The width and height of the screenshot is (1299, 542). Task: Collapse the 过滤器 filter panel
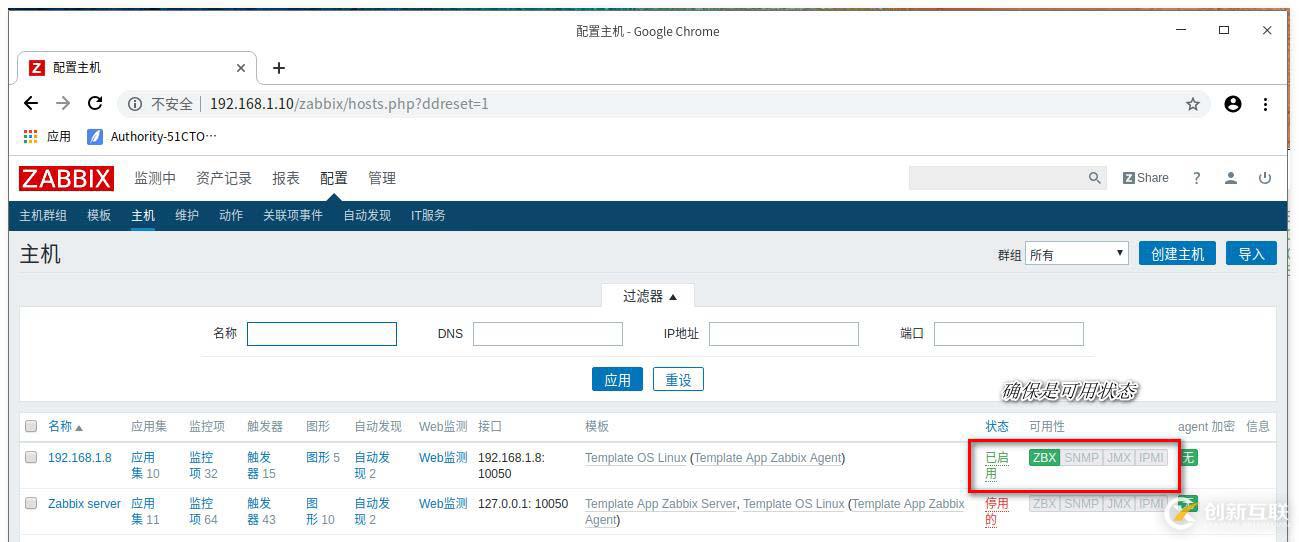pyautogui.click(x=649, y=296)
